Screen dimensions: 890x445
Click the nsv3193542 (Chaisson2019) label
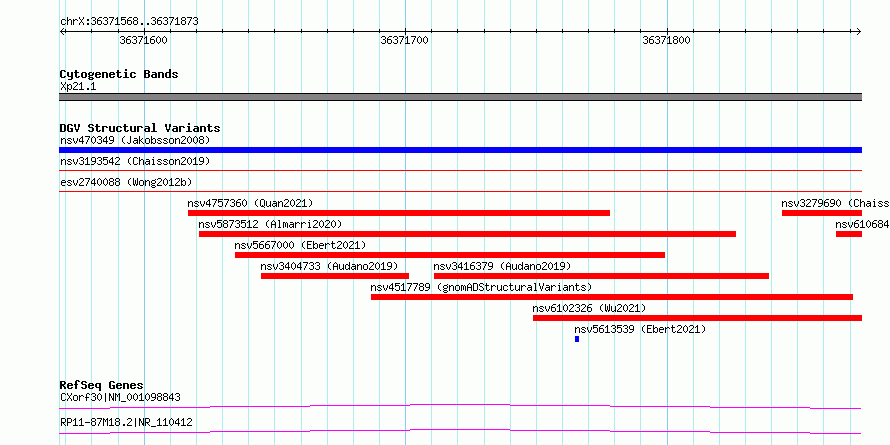tap(135, 161)
